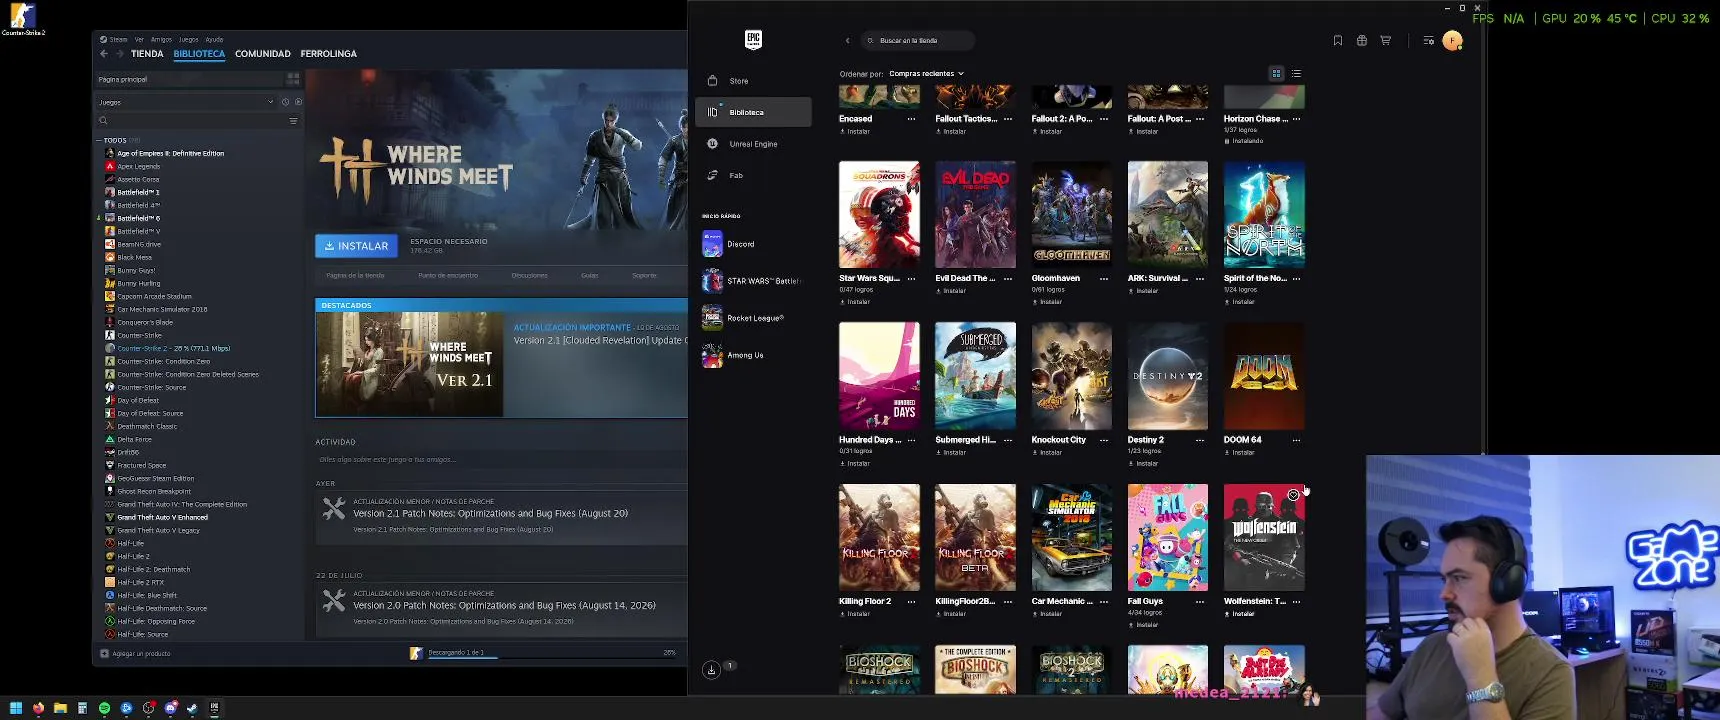Open the Steam 'Juegos' menu
1720x720 pixels.
pos(188,40)
